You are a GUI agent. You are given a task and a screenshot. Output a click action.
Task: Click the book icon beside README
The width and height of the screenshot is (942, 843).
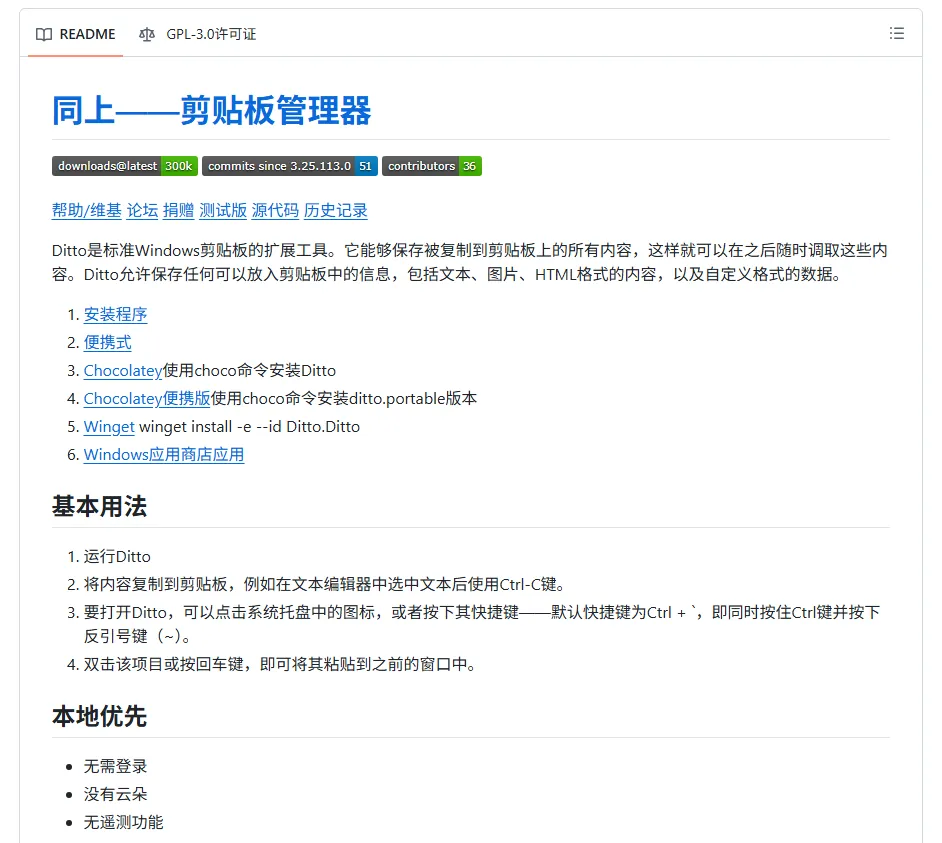[x=44, y=34]
